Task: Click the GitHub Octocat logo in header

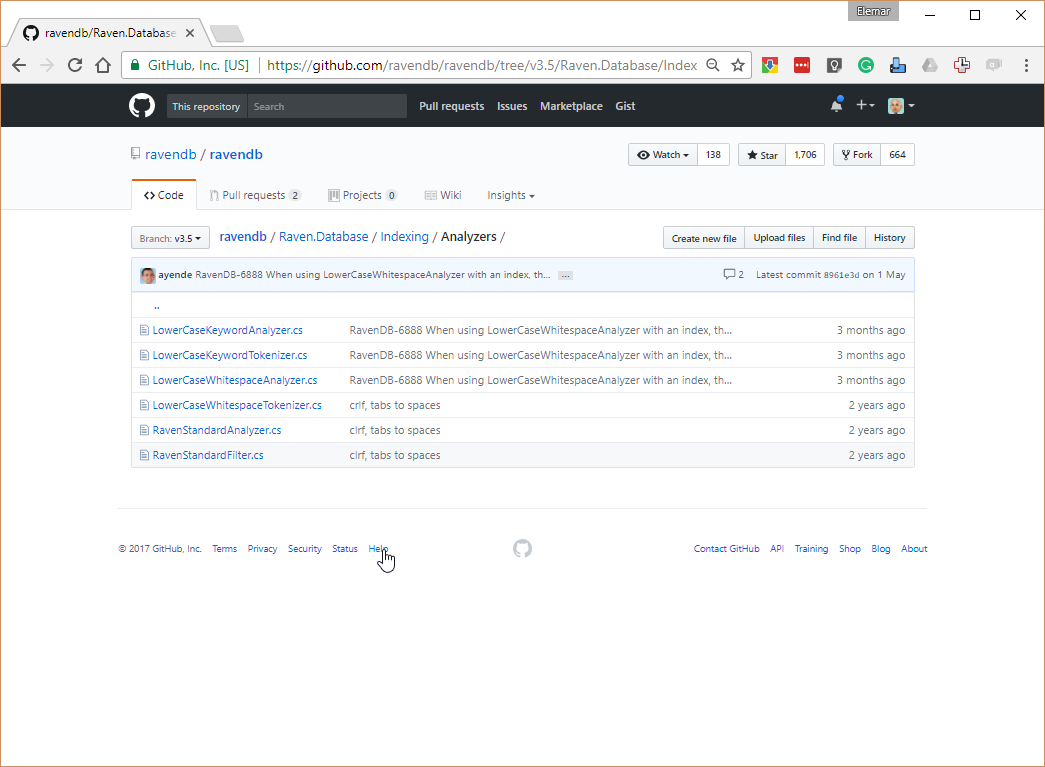Action: pos(141,106)
